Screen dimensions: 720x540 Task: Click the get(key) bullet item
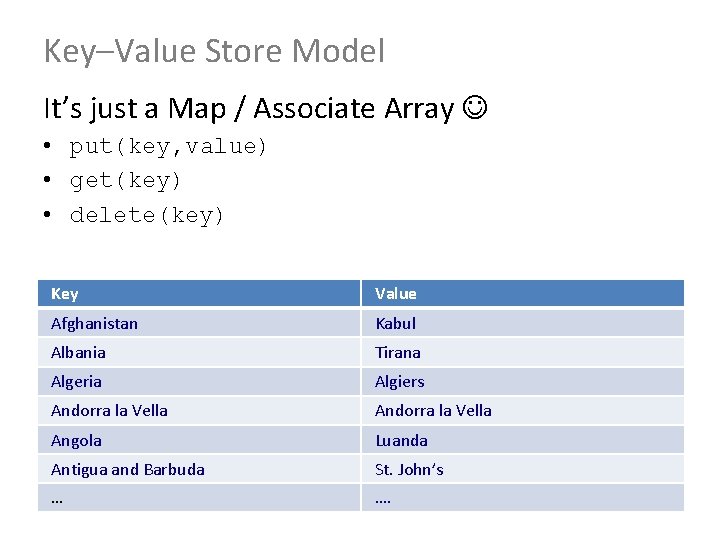(125, 181)
